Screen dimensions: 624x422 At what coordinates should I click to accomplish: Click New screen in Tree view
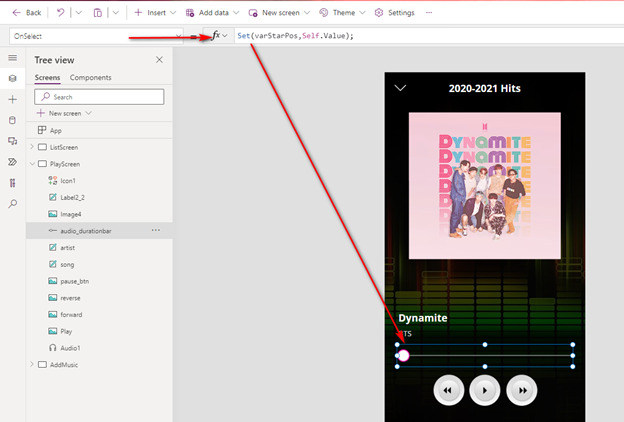pyautogui.click(x=64, y=113)
